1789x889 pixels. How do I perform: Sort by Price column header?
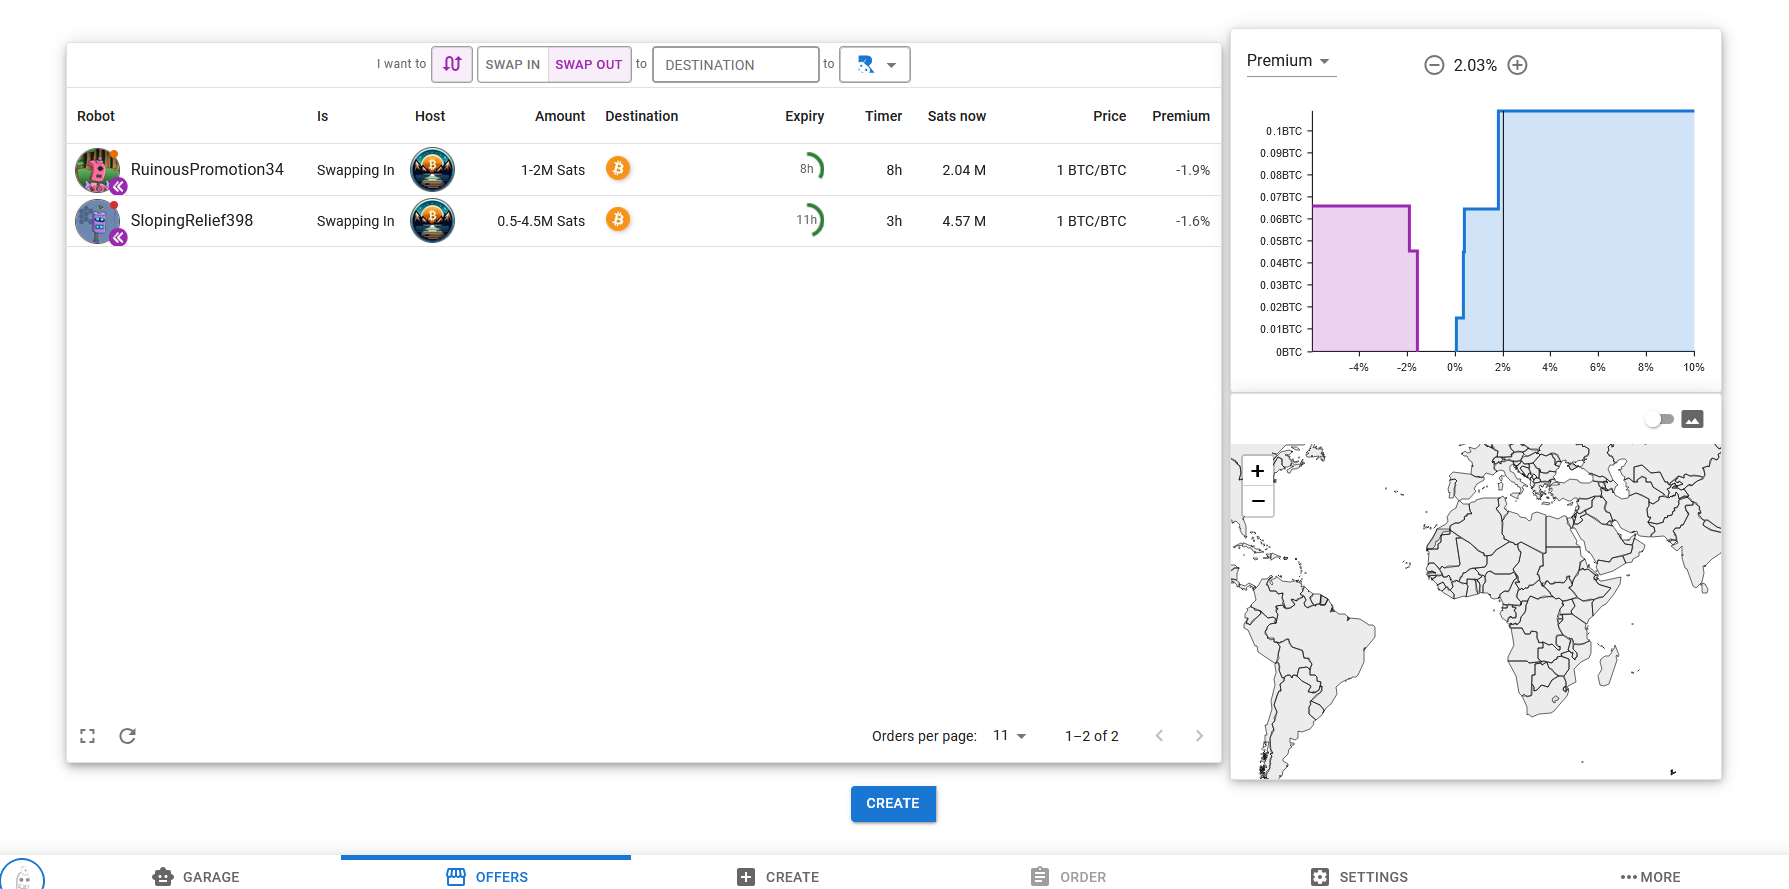[1110, 116]
